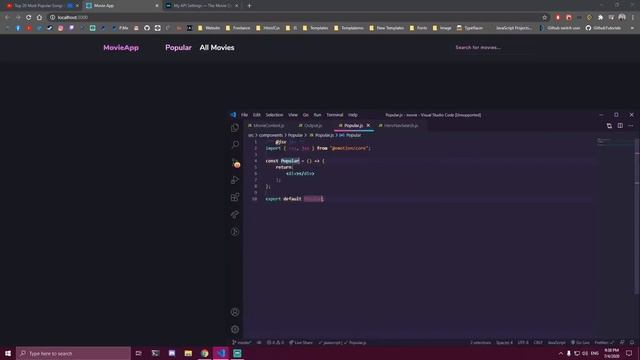640x360 pixels.
Task: Click the Prettier status bar item
Action: coord(604,342)
